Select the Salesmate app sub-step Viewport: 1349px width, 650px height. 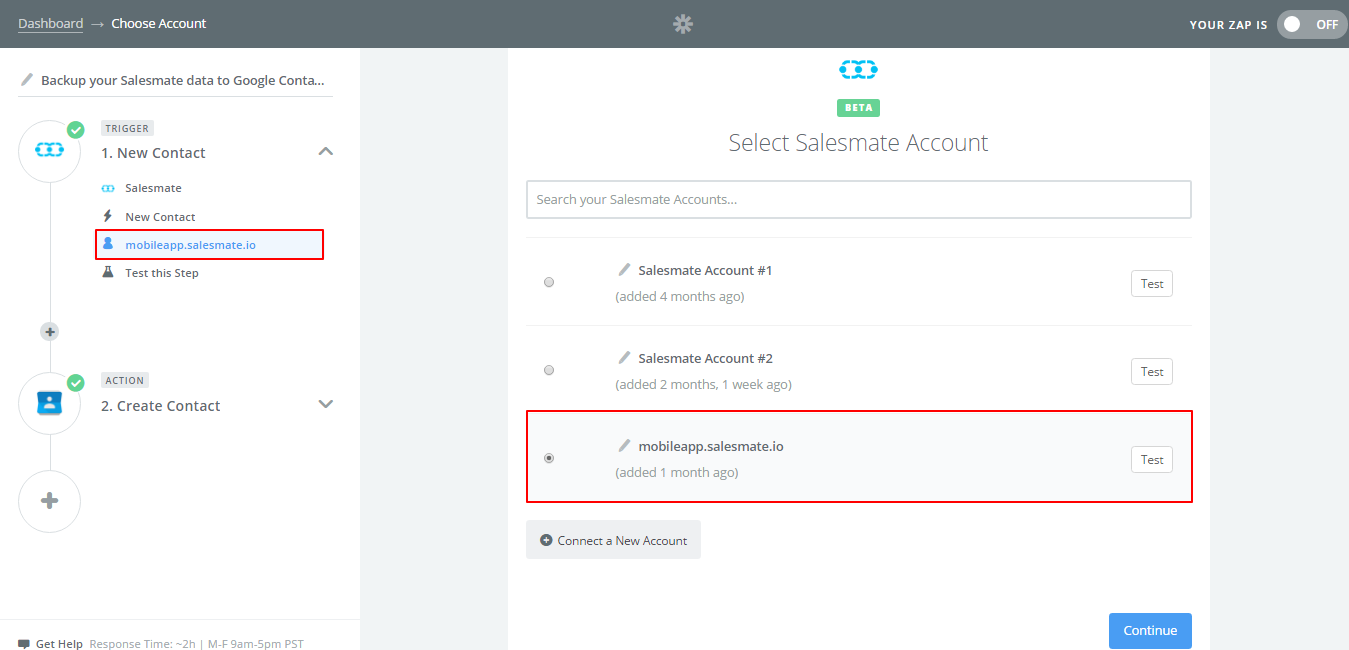153,188
